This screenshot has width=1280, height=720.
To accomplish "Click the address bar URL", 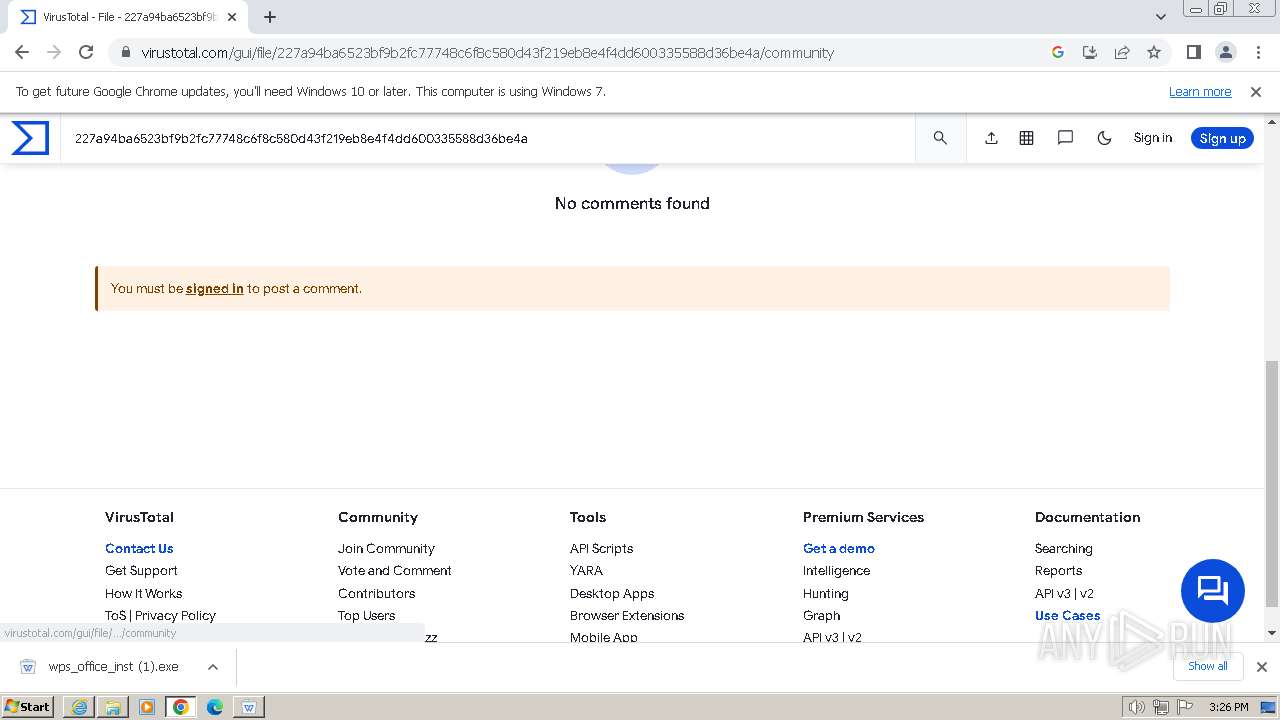I will coord(487,53).
